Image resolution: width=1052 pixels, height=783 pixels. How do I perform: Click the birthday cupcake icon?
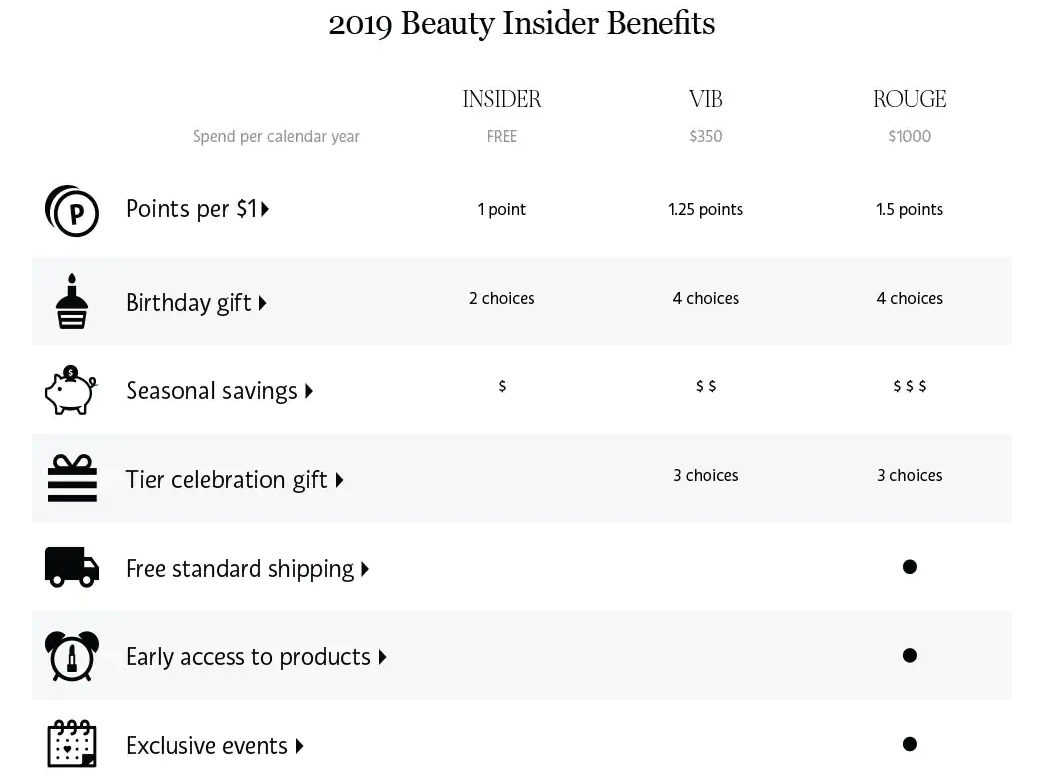click(x=72, y=301)
